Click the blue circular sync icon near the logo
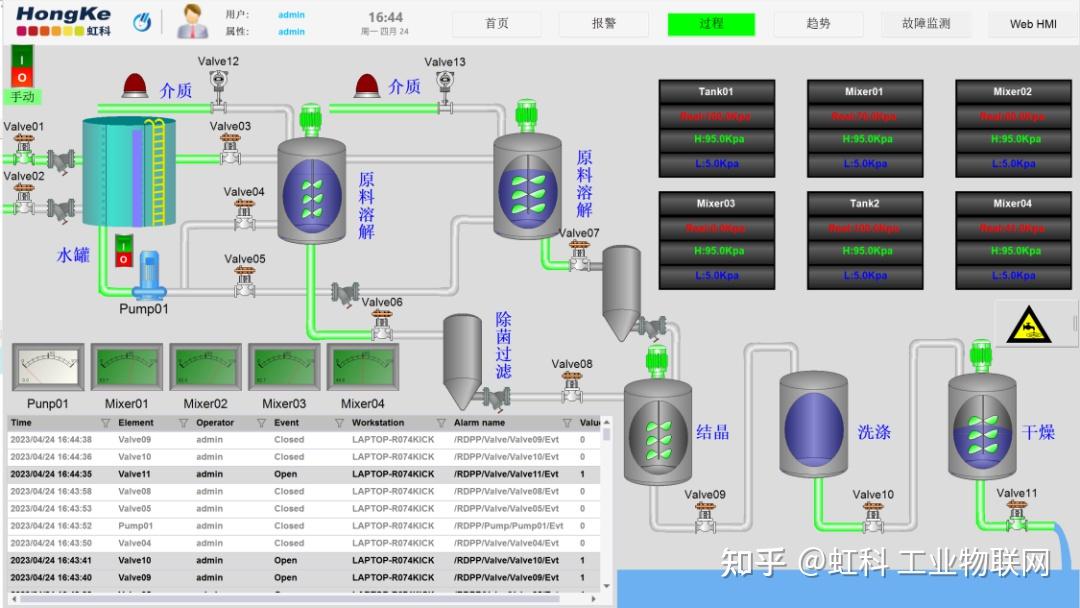Viewport: 1080px width, 608px height. [142, 19]
